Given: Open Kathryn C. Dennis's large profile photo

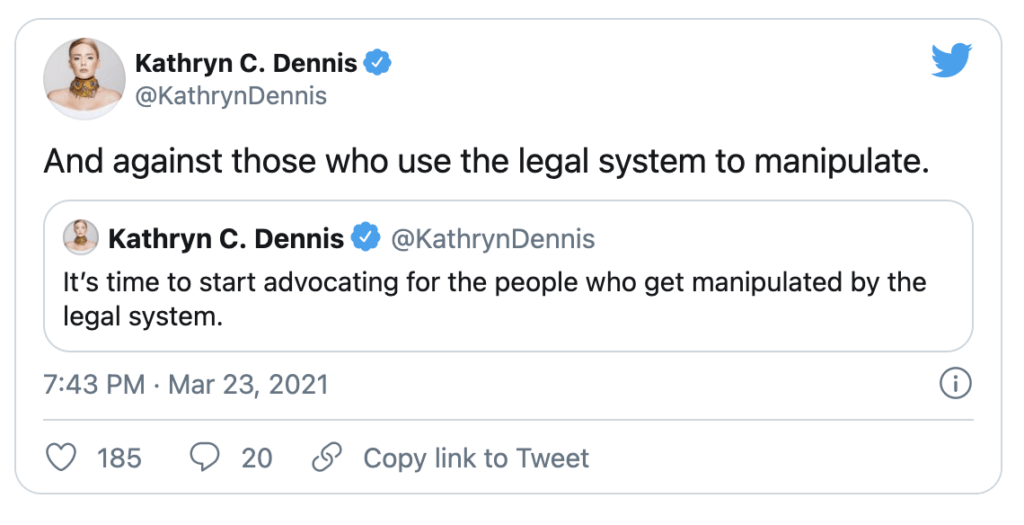Looking at the screenshot, I should click(x=84, y=78).
